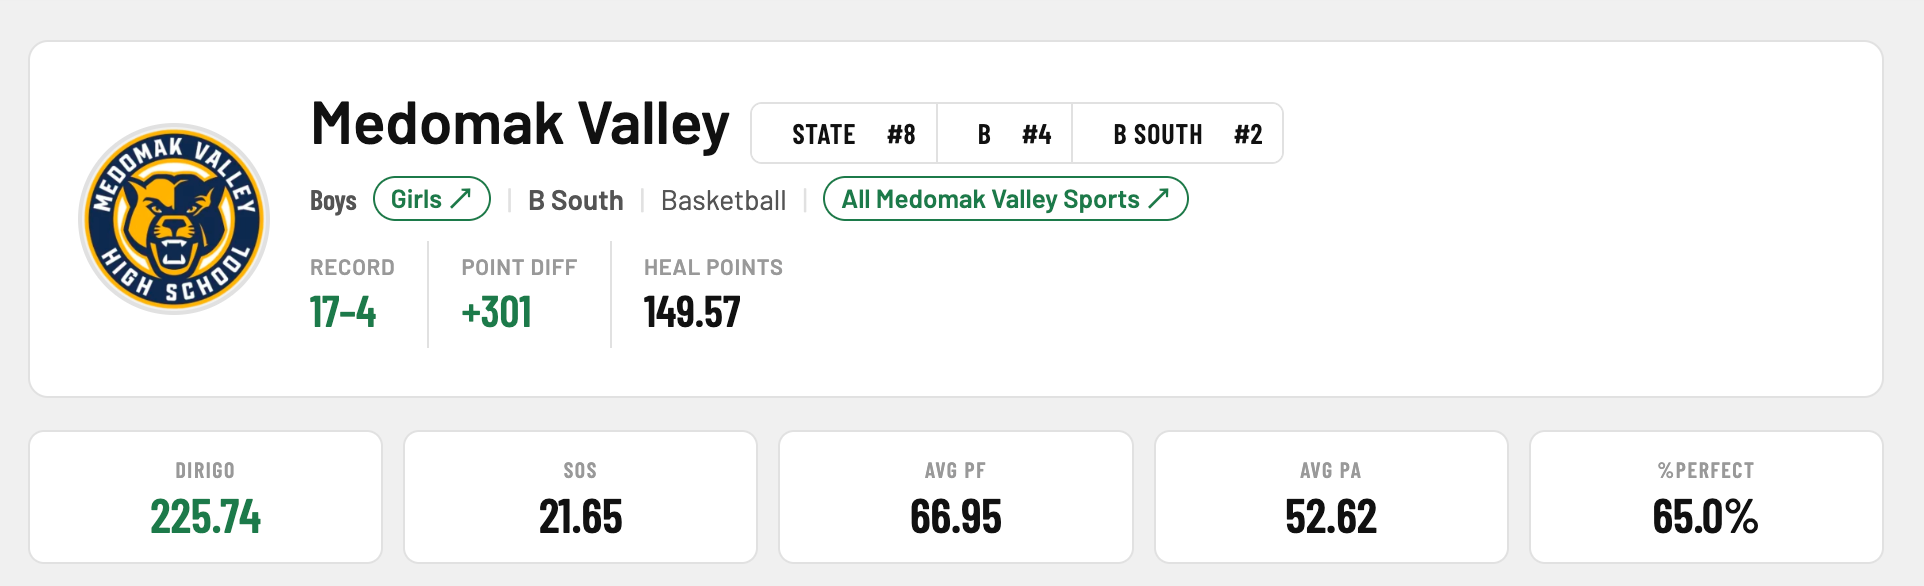Click the 149.57 Heal Points value
1924x586 pixels.
click(692, 312)
